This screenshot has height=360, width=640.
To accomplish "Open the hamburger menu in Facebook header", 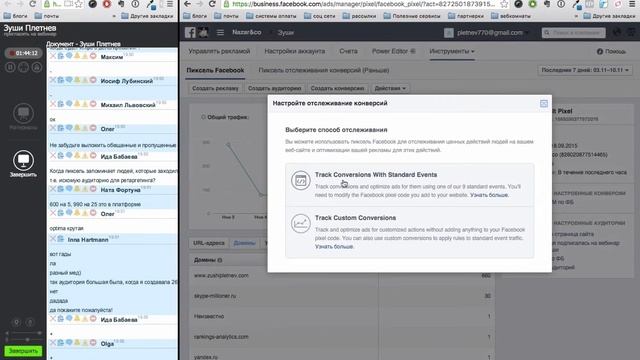I will (x=220, y=32).
